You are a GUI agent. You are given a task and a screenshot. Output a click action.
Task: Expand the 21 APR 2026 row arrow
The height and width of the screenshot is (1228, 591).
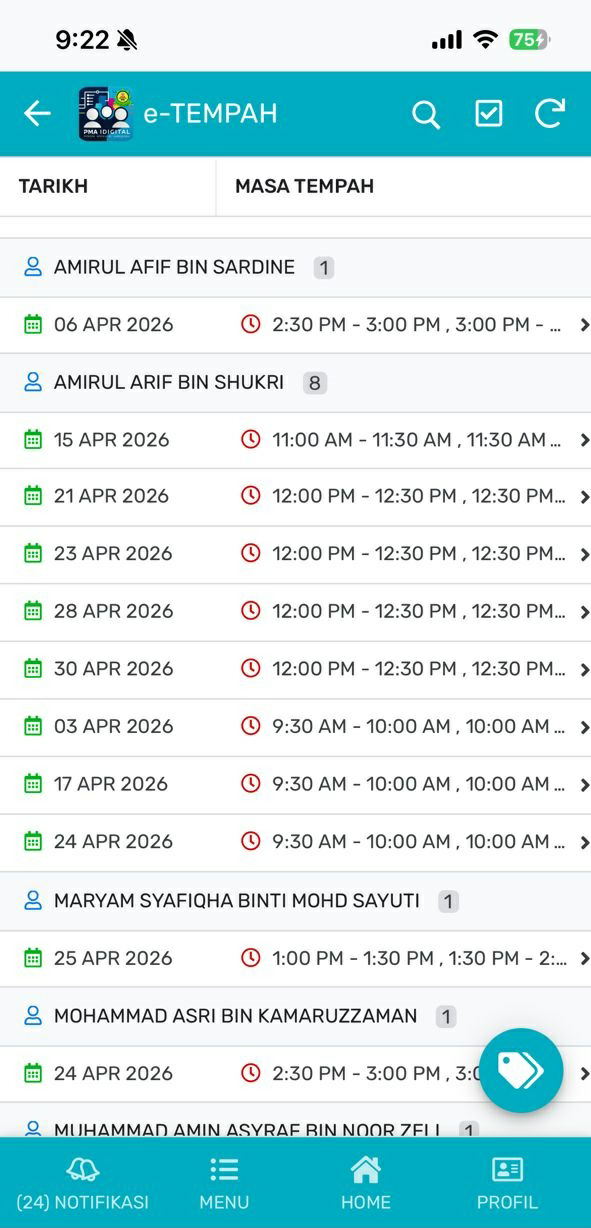pyautogui.click(x=584, y=497)
